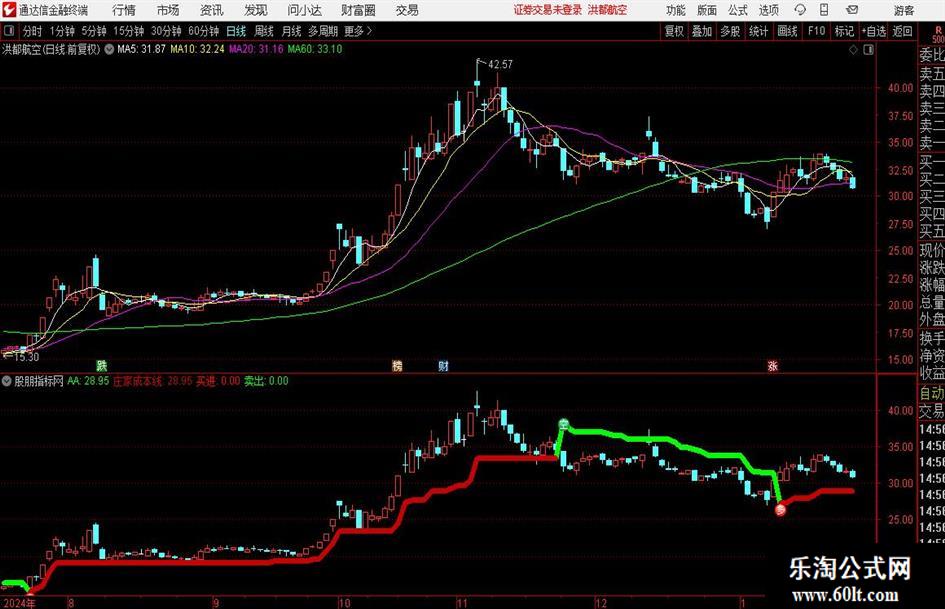This screenshot has width=945, height=609.
Task: Open the 交易 menu
Action: tap(407, 10)
